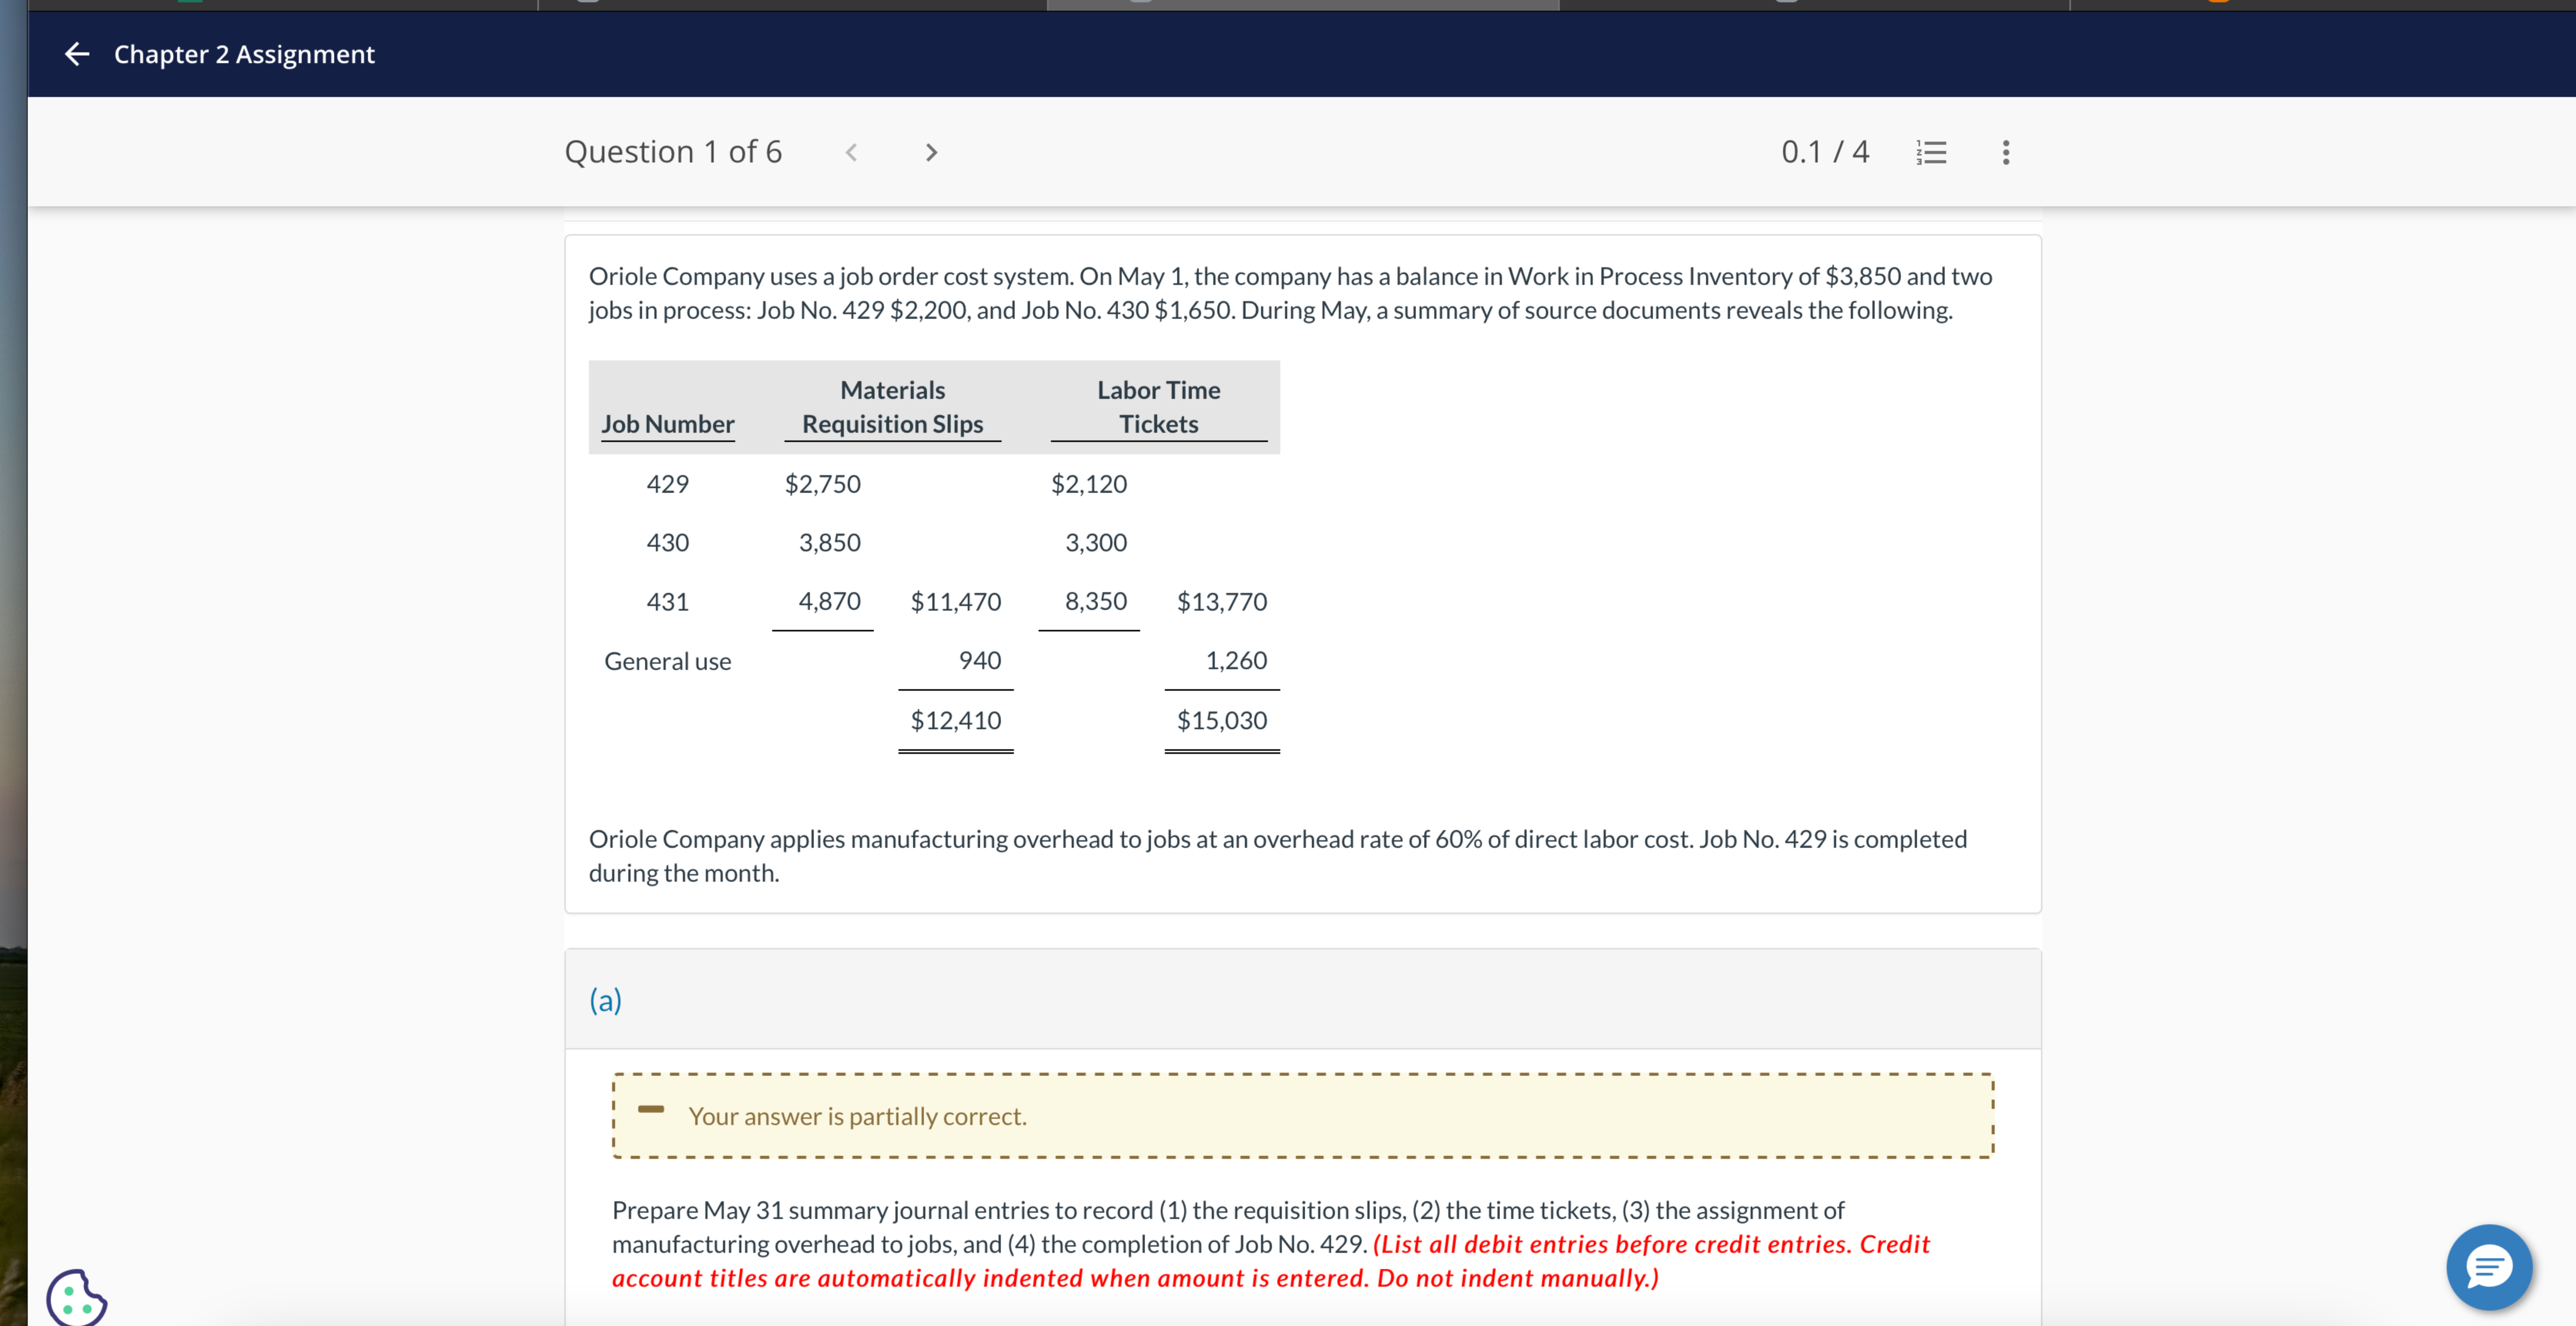
Task: Select the Job Number column header
Action: [x=667, y=424]
